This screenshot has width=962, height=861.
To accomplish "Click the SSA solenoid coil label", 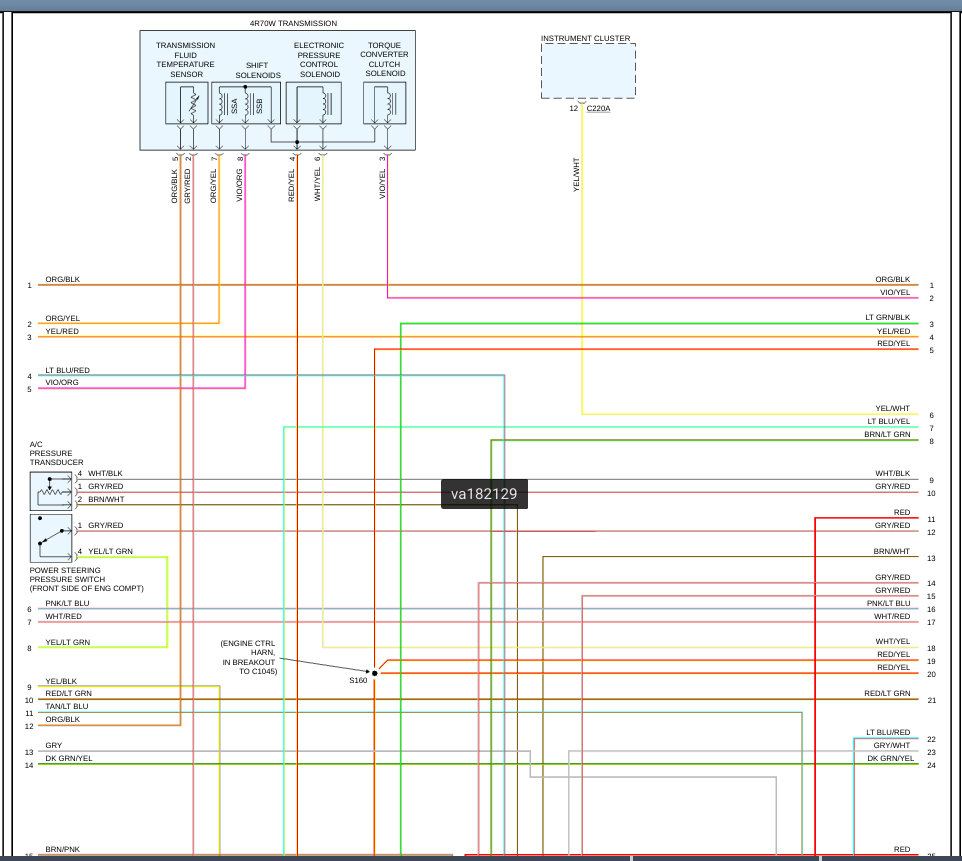I will tap(234, 106).
